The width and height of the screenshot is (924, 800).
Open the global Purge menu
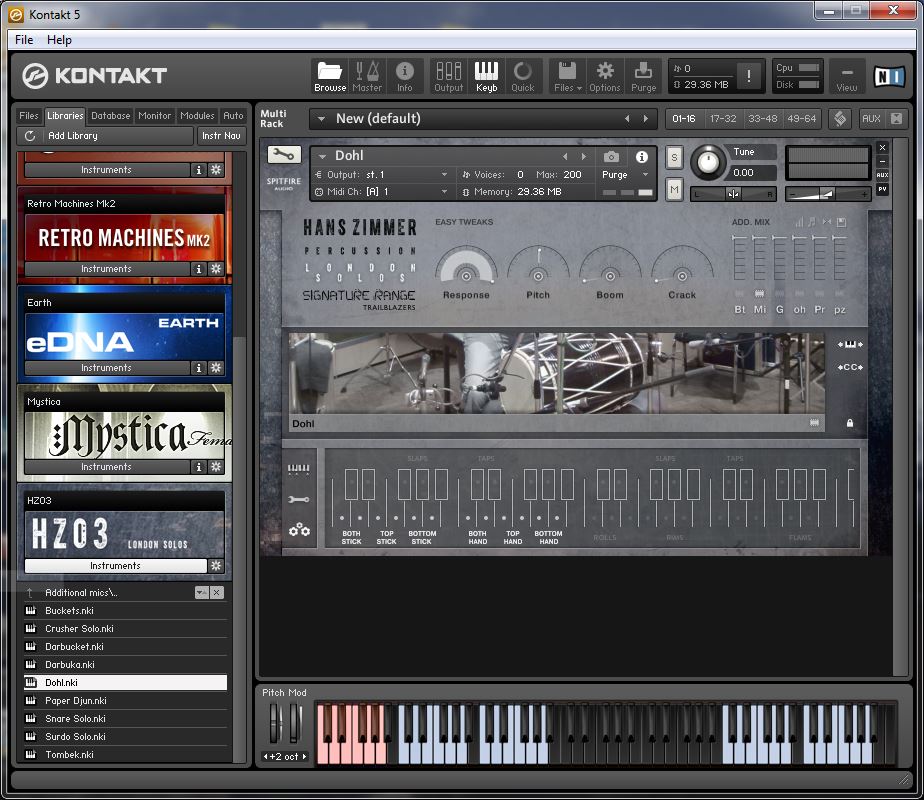click(x=643, y=77)
